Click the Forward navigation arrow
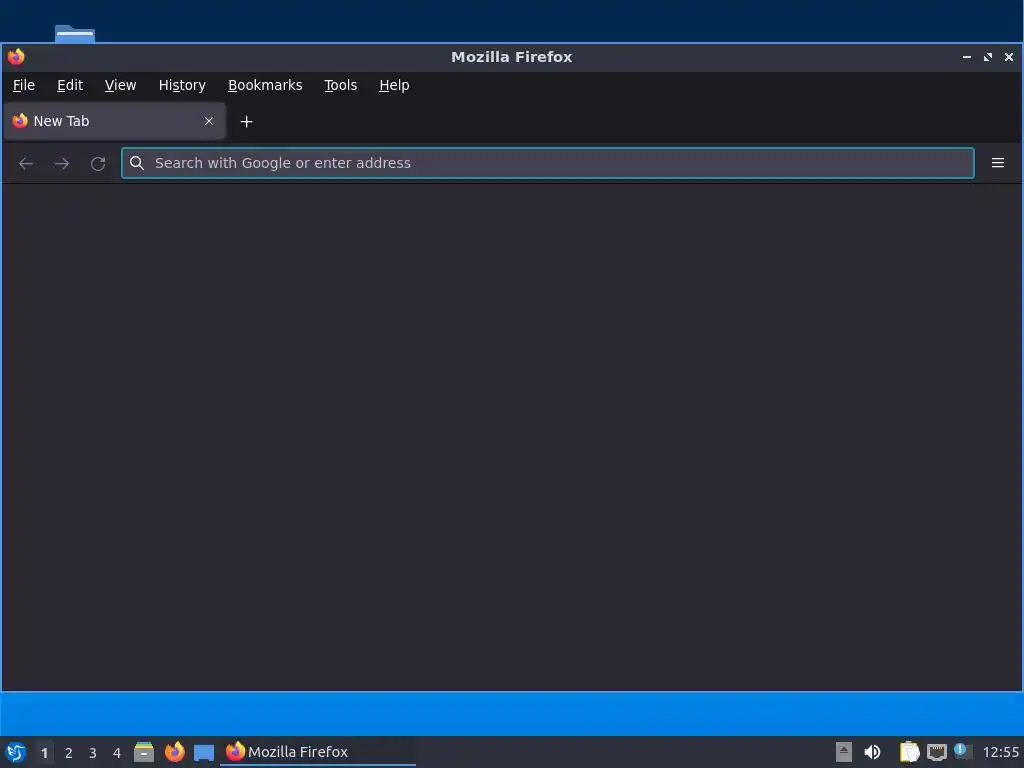 (x=61, y=163)
